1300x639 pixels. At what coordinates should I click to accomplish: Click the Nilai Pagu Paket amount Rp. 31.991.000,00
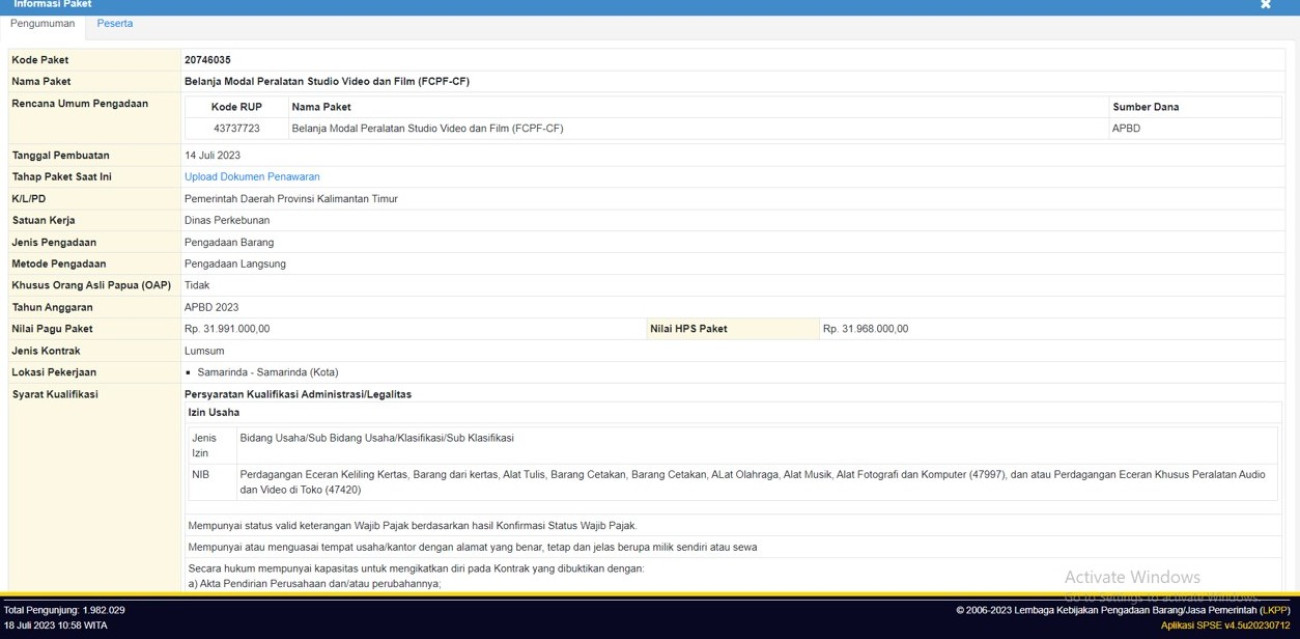pyautogui.click(x=227, y=329)
